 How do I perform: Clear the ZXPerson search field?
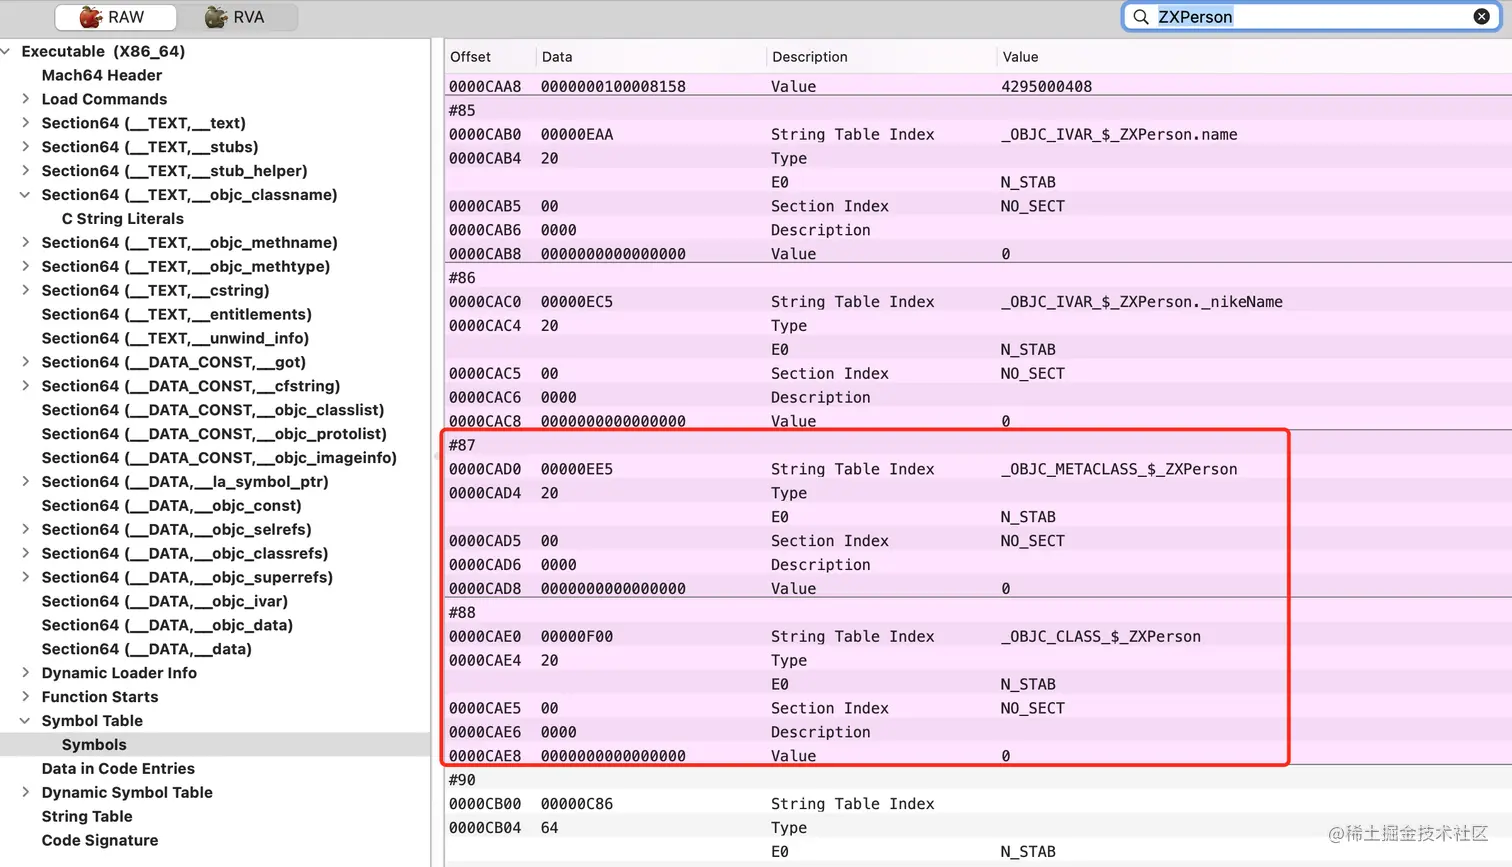click(x=1481, y=16)
